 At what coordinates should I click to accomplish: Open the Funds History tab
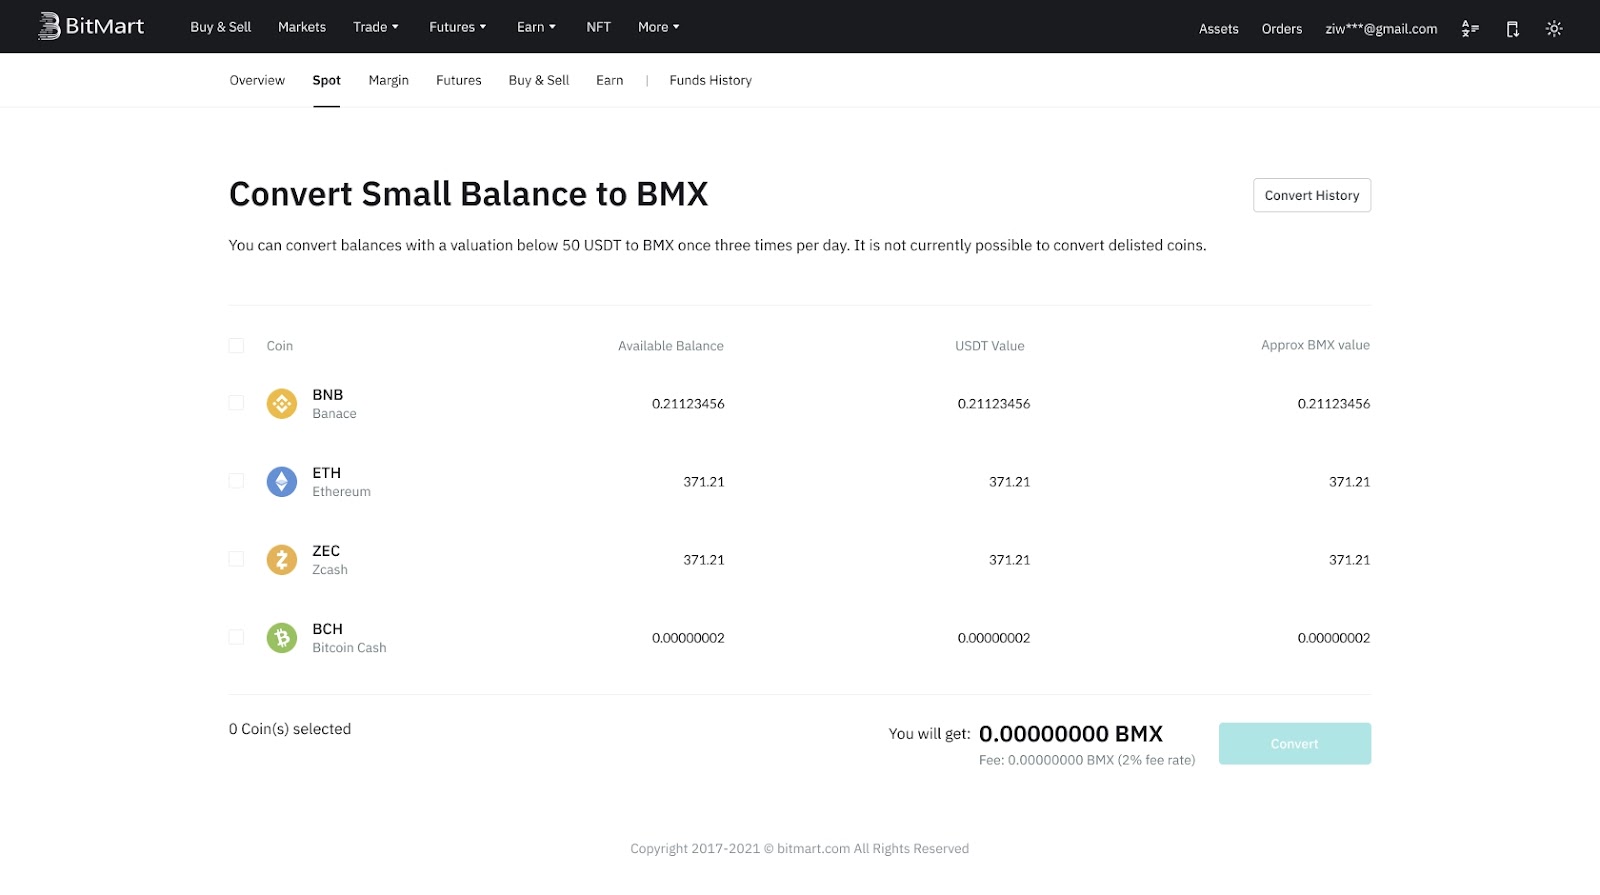[711, 80]
